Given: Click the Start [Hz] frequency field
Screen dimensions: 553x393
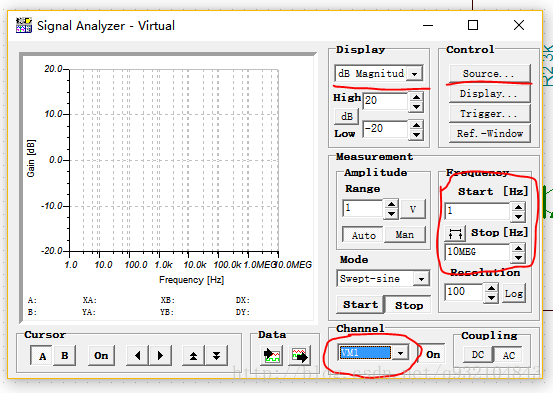Looking at the screenshot, I should click(478, 211).
